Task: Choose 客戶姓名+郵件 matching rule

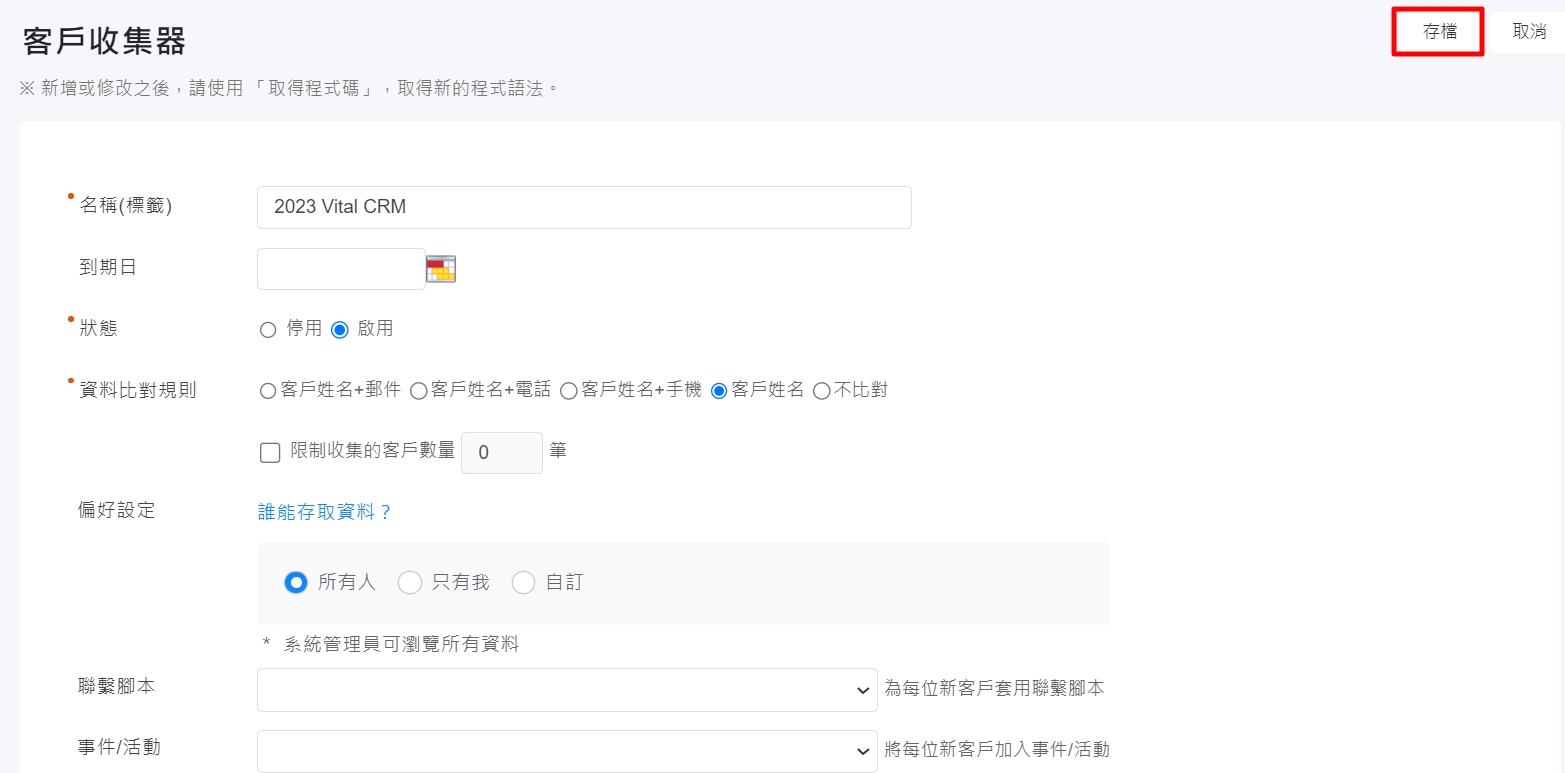Action: (268, 391)
